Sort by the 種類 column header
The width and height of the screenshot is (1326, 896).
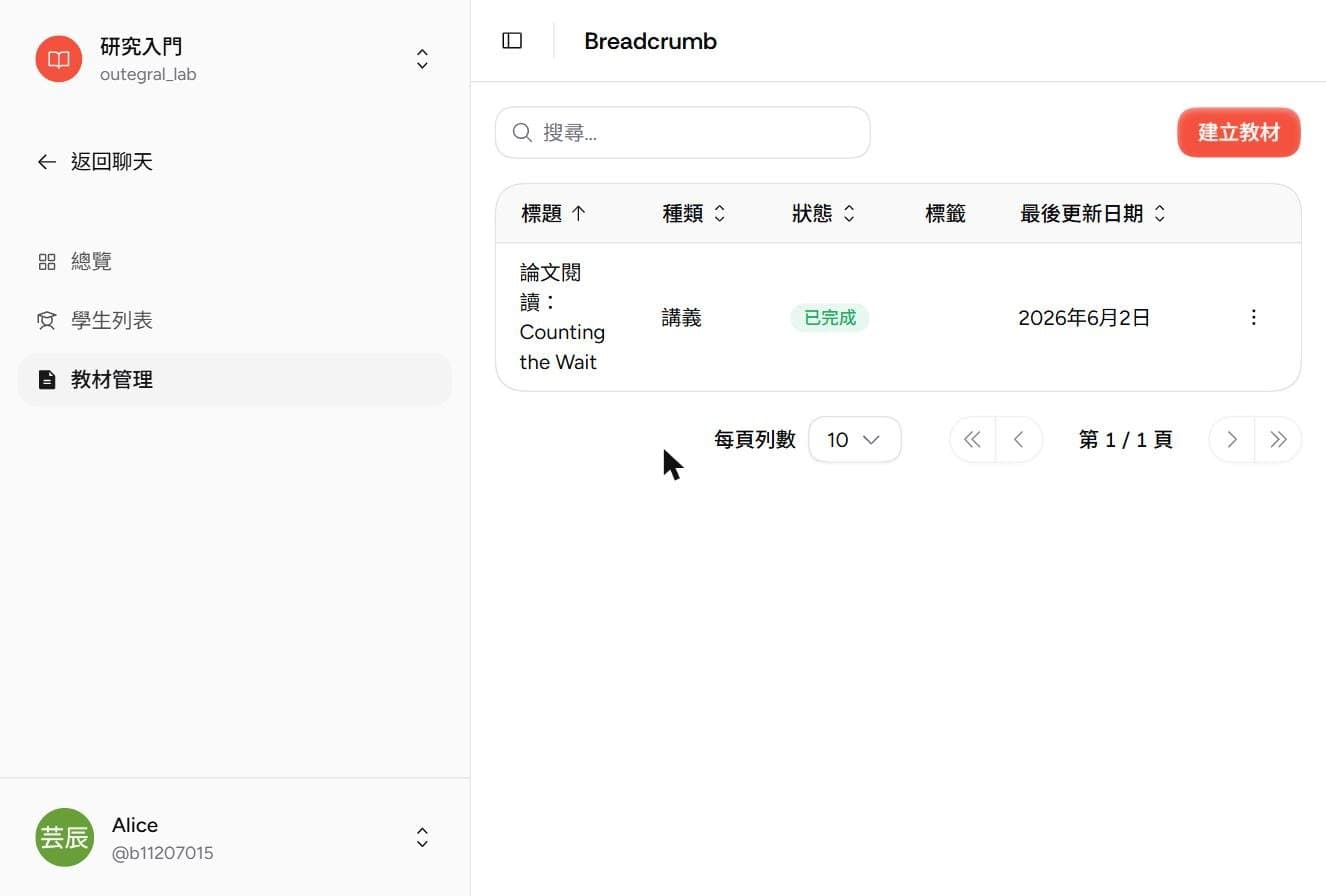point(694,214)
